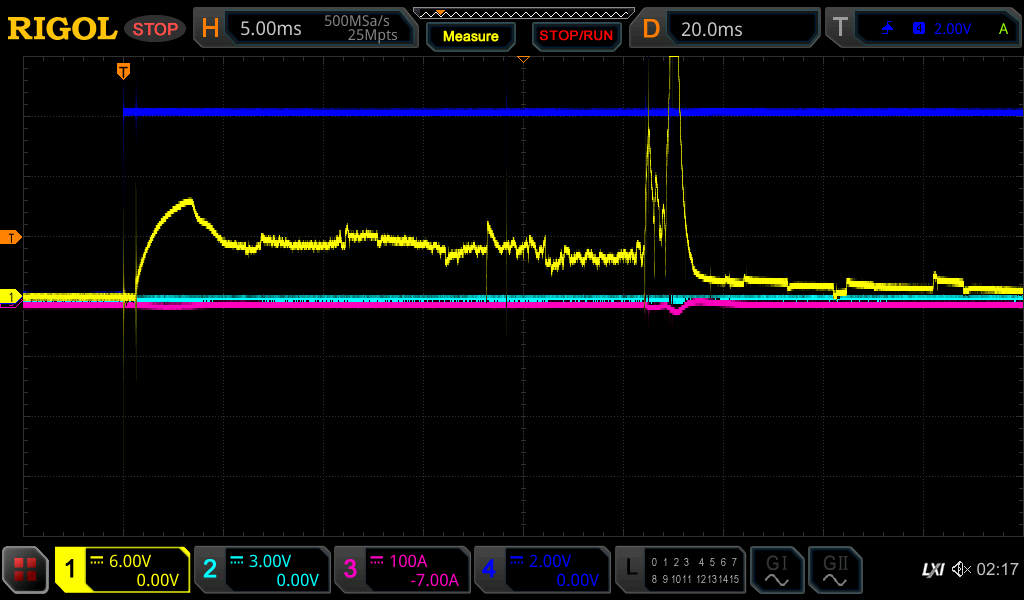Tap the mute speaker icon

pos(960,570)
